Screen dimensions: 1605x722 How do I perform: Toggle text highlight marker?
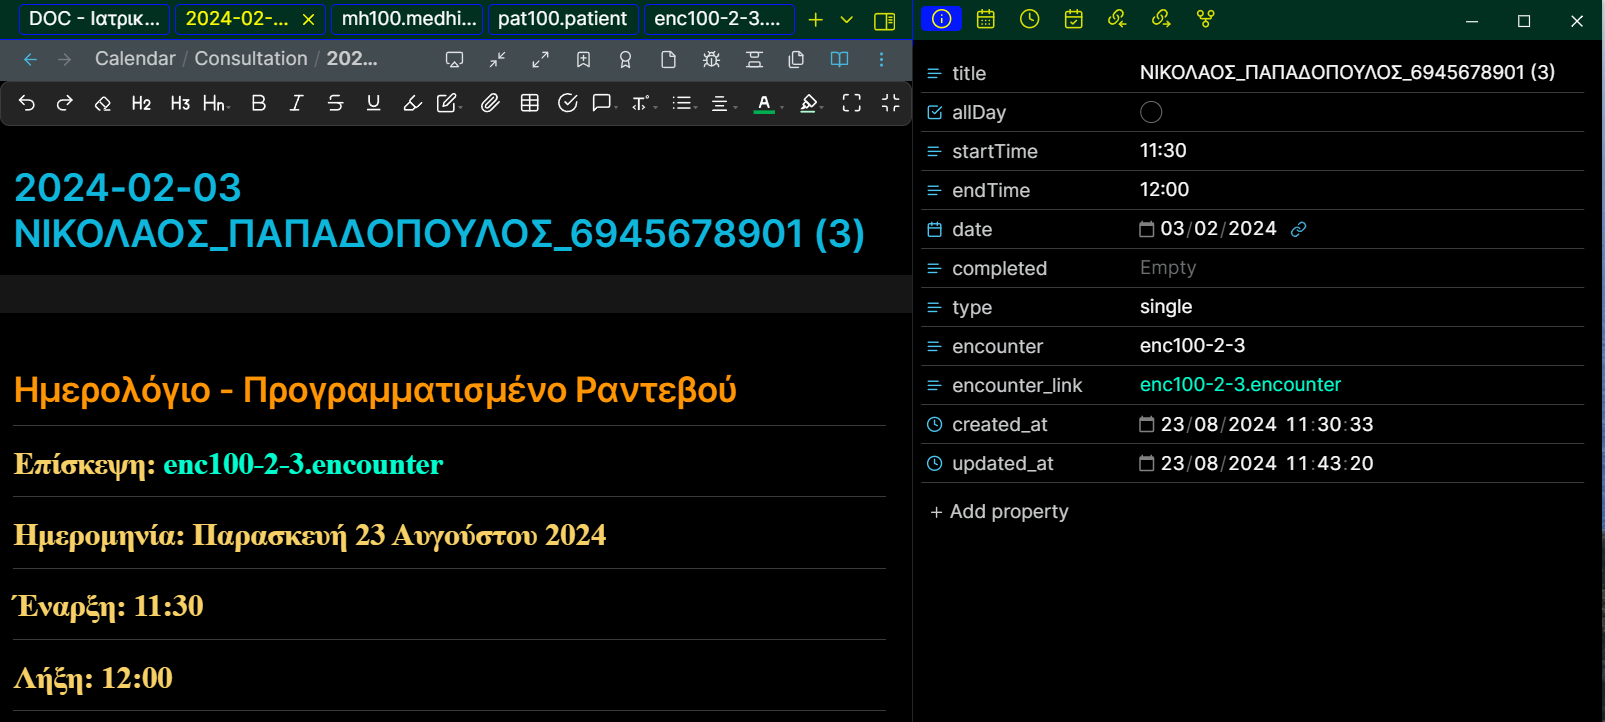412,103
